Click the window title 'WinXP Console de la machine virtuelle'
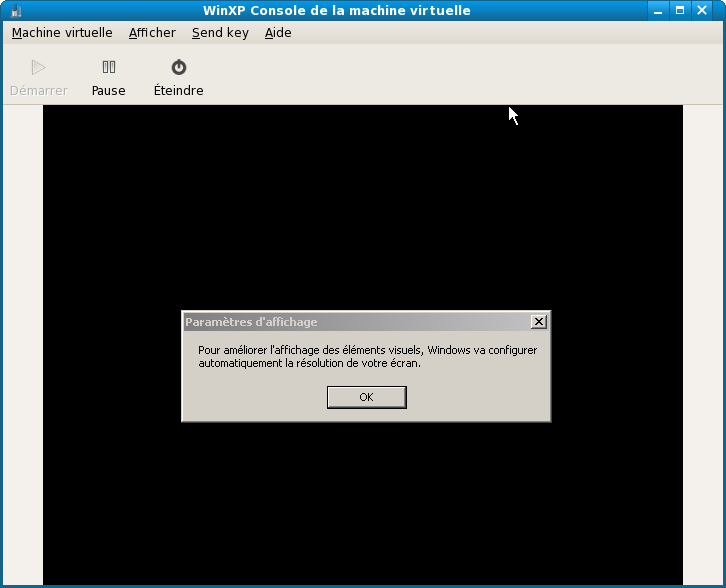 coord(337,10)
